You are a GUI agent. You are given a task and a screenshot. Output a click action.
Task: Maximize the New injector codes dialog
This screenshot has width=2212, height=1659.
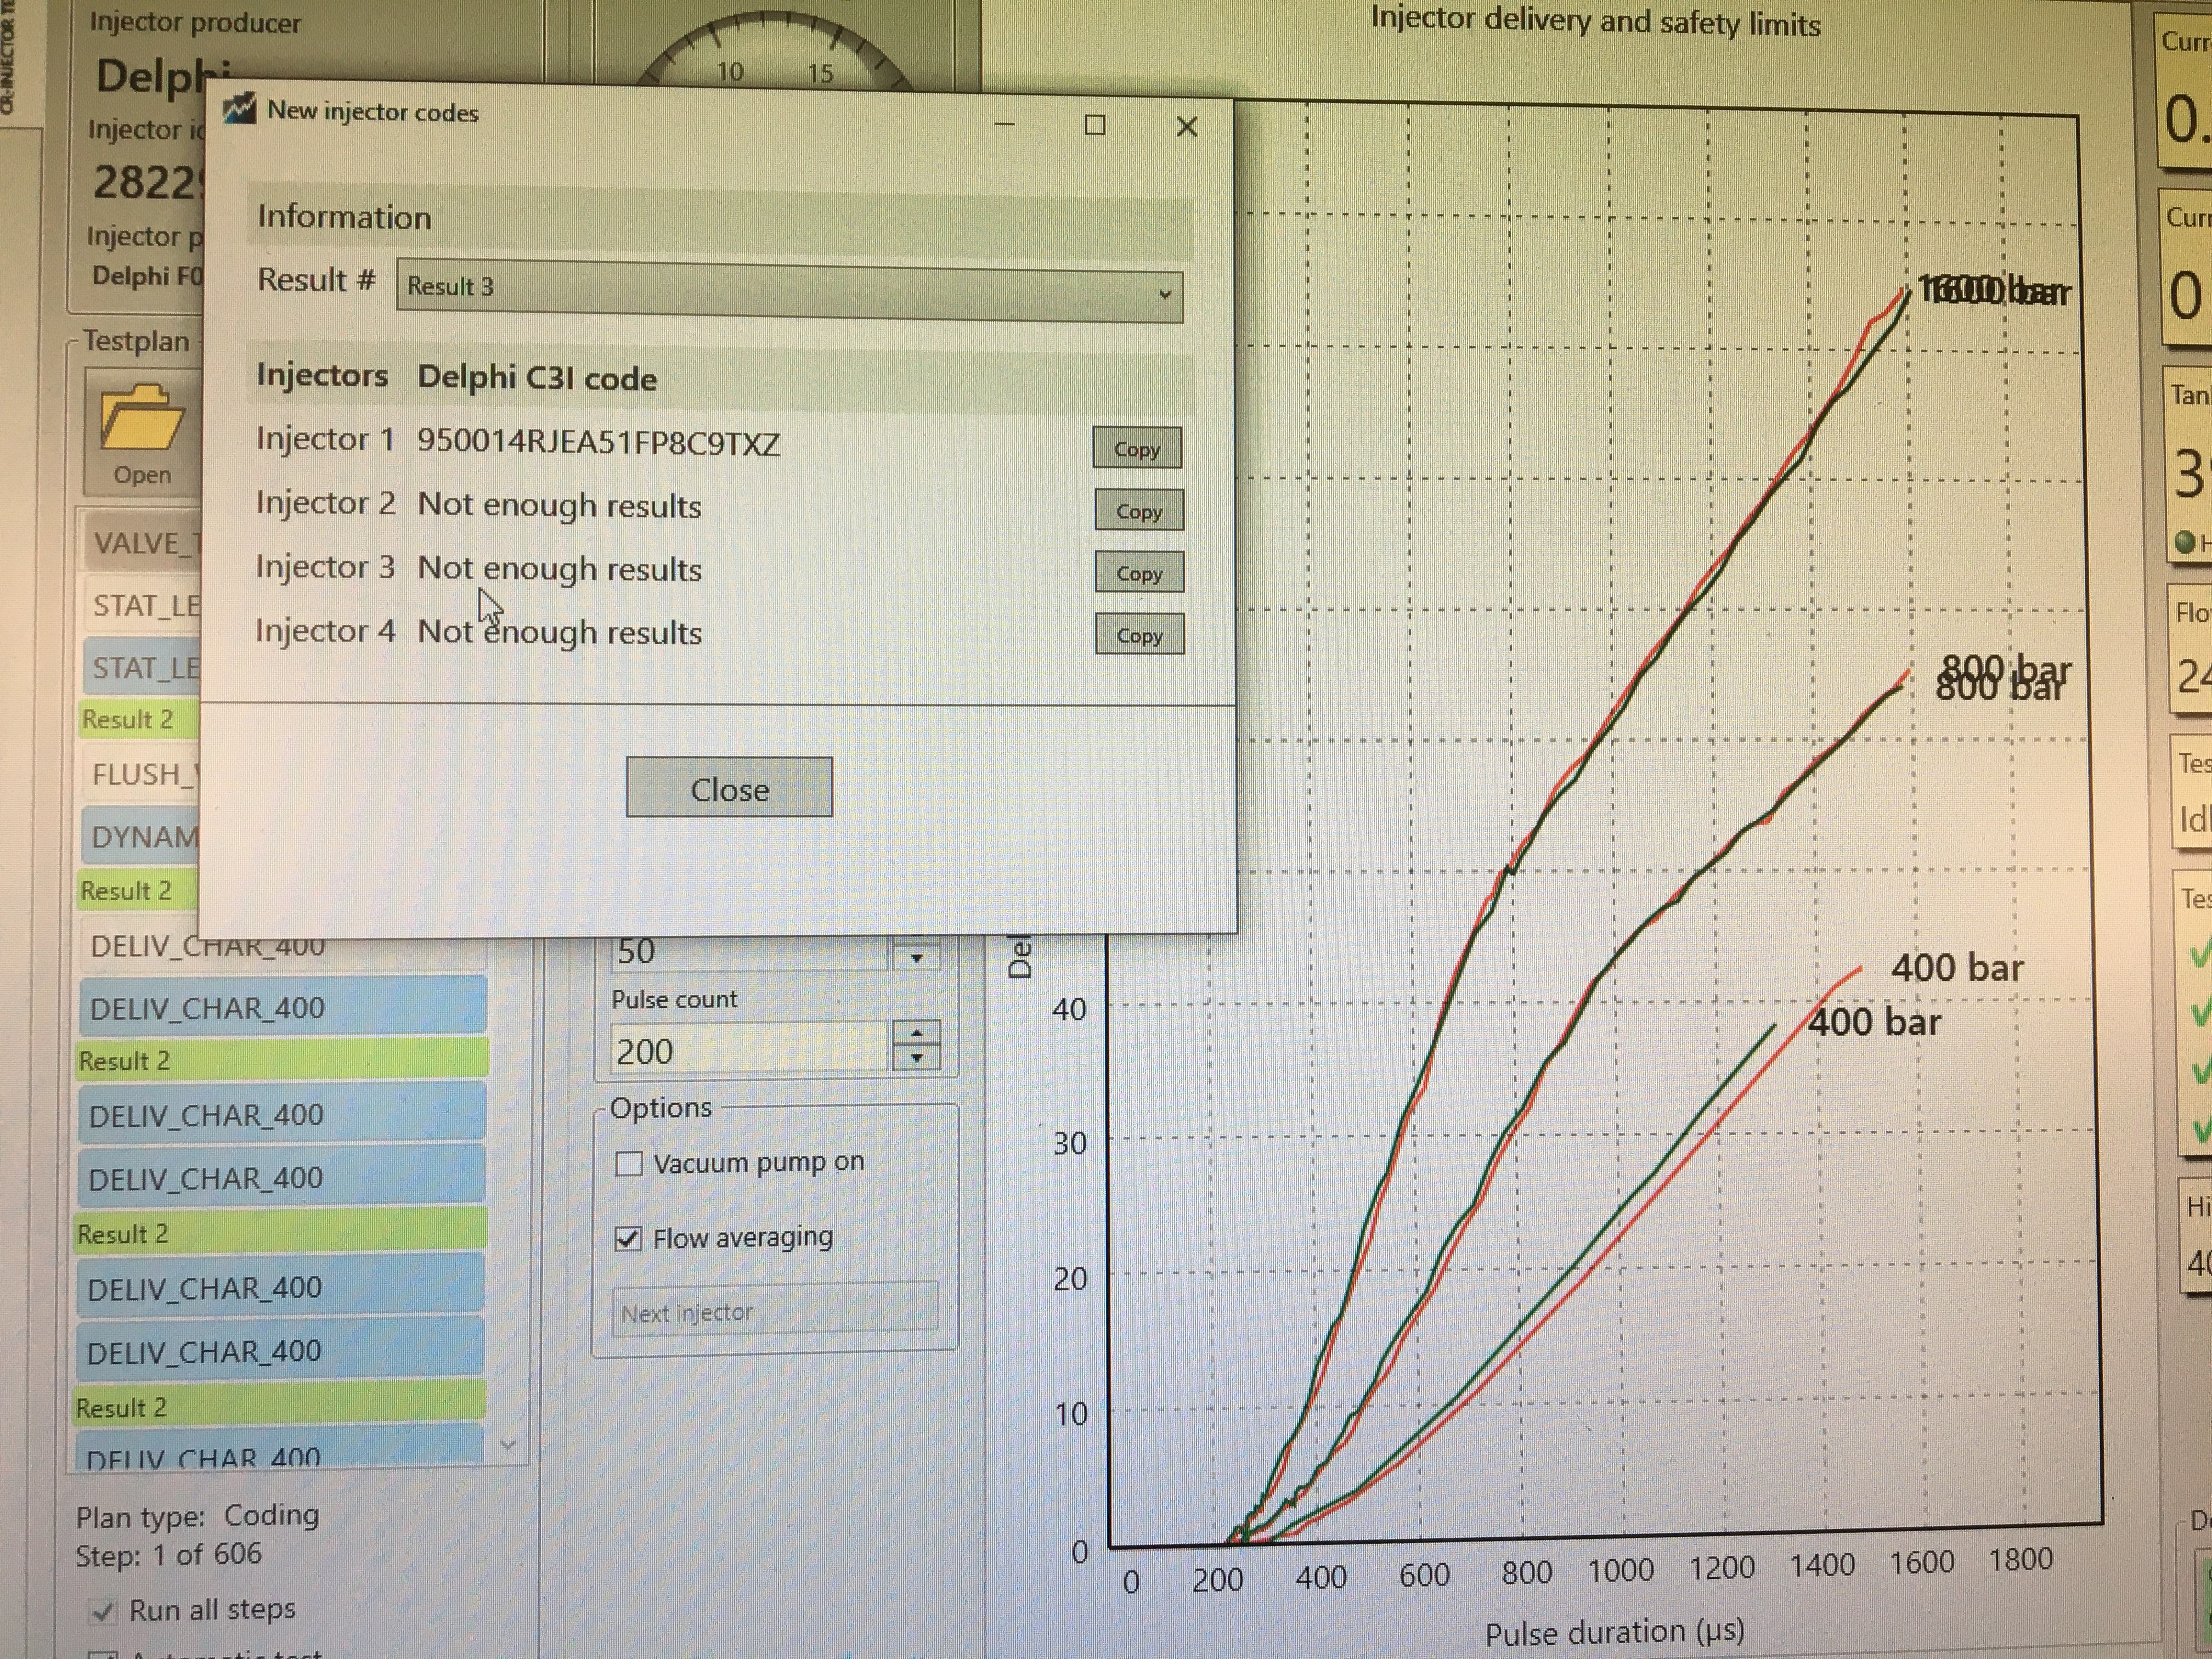click(x=1095, y=125)
